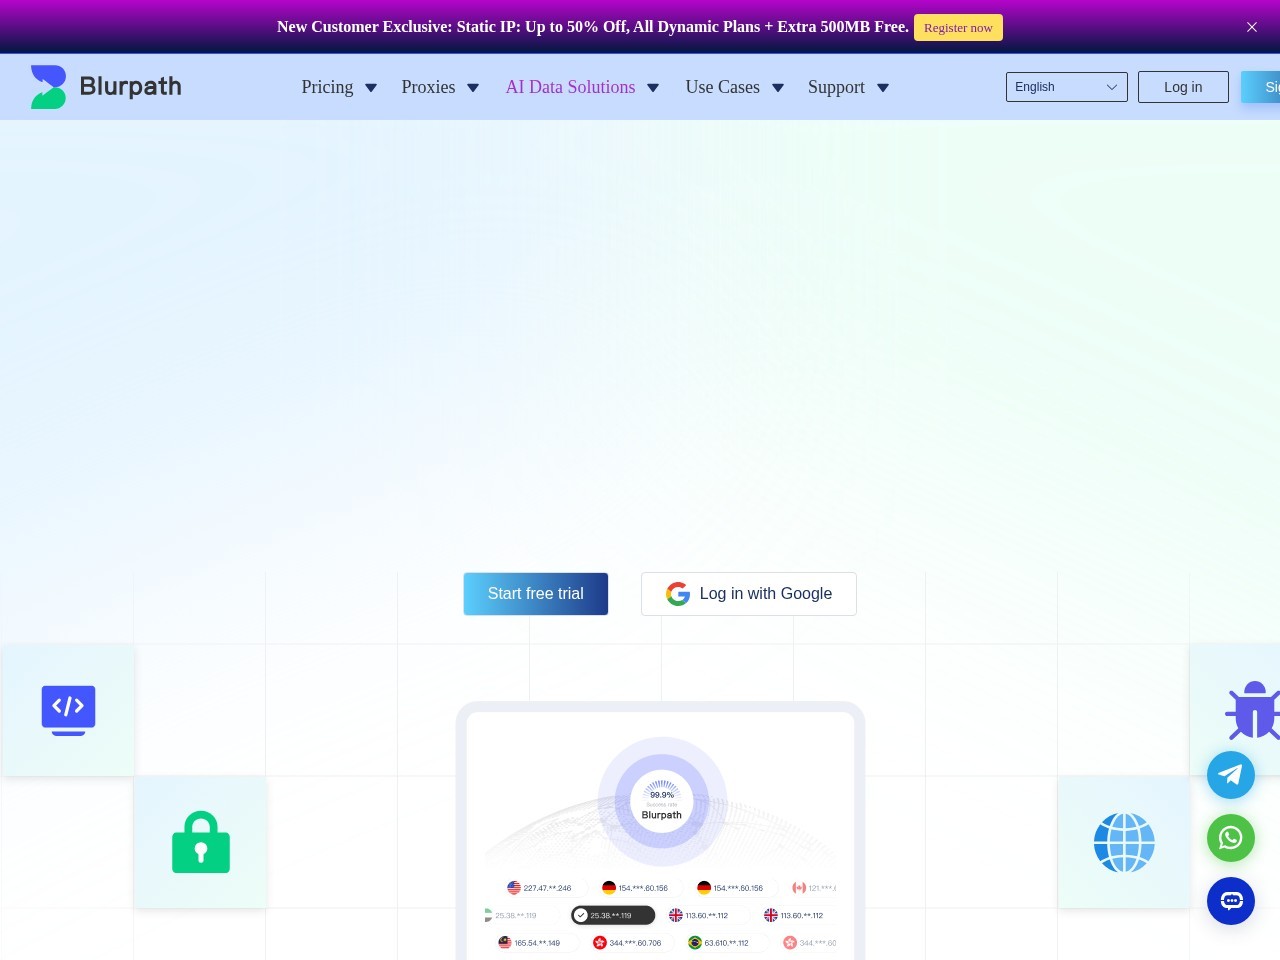Open the AI Data Solutions menu
Screen dimensions: 1280x960
pyautogui.click(x=570, y=87)
